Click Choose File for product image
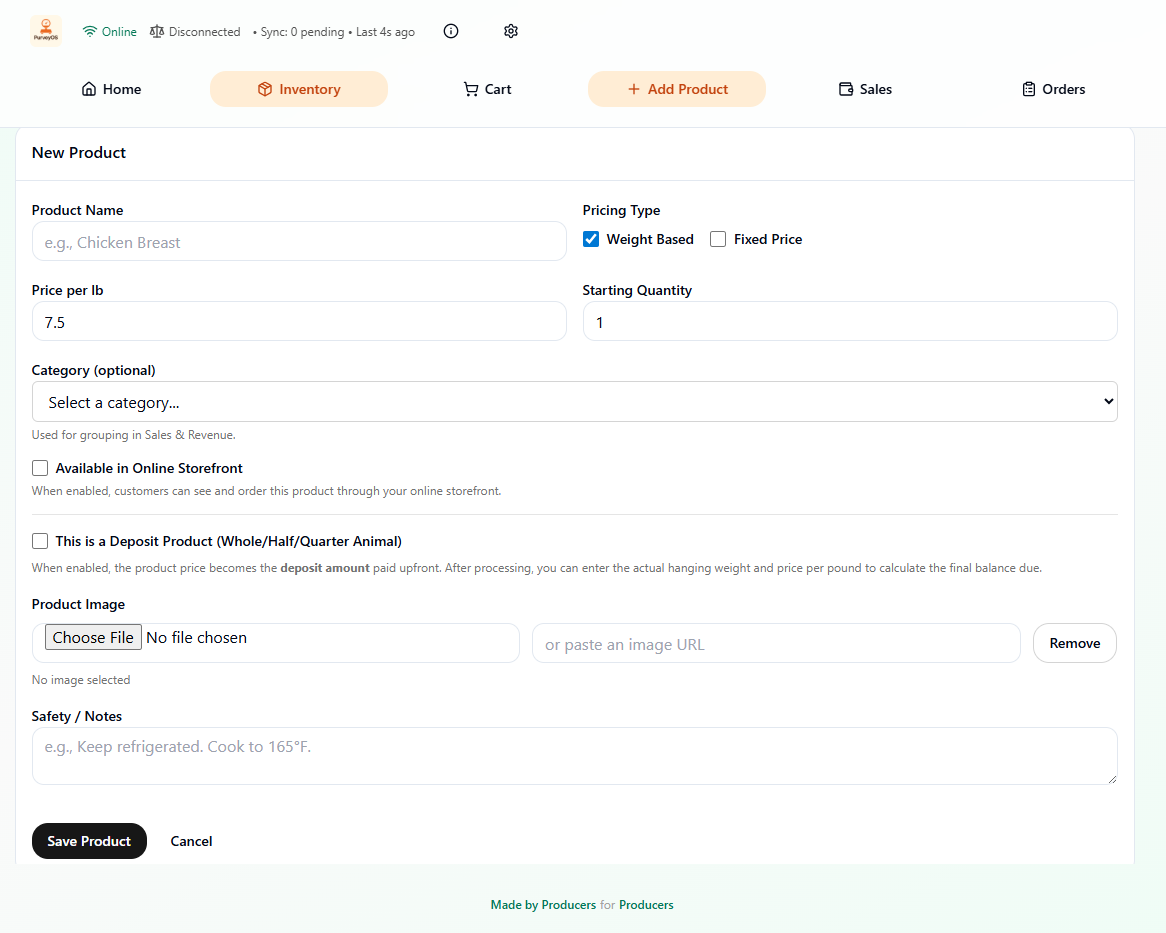The height and width of the screenshot is (933, 1166). [x=93, y=636]
